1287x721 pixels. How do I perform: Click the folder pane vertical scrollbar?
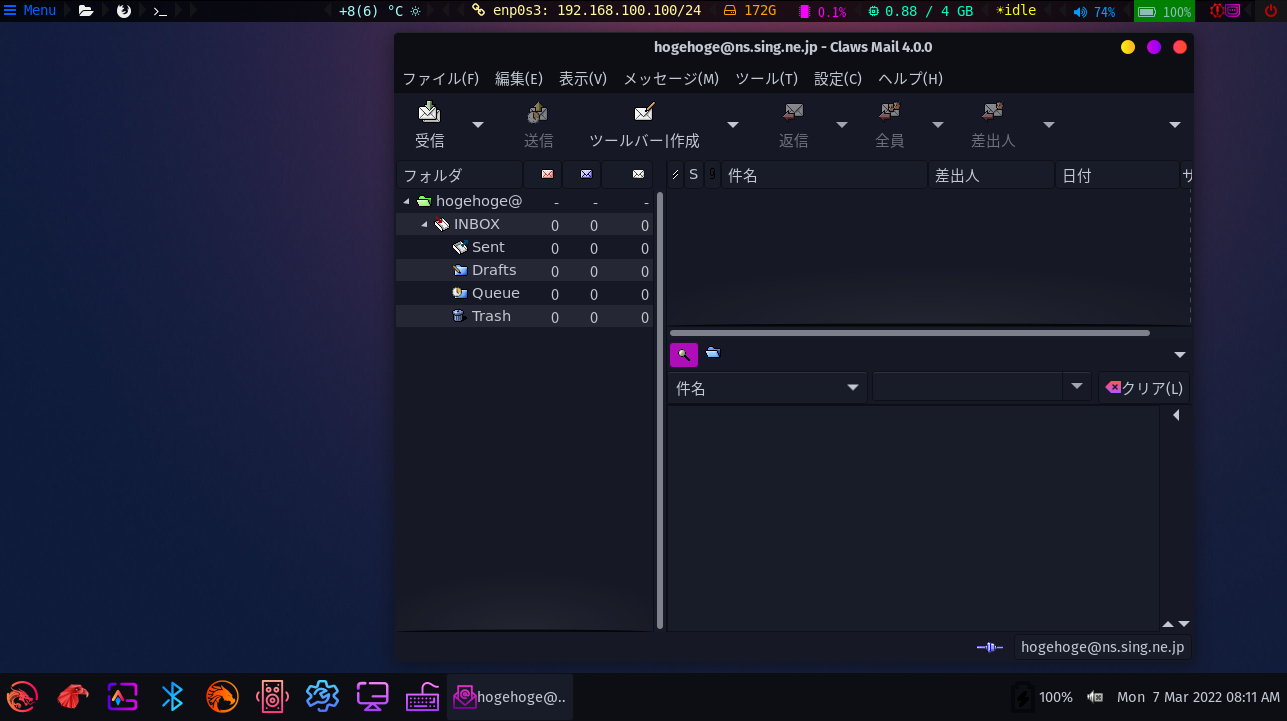[x=660, y=410]
